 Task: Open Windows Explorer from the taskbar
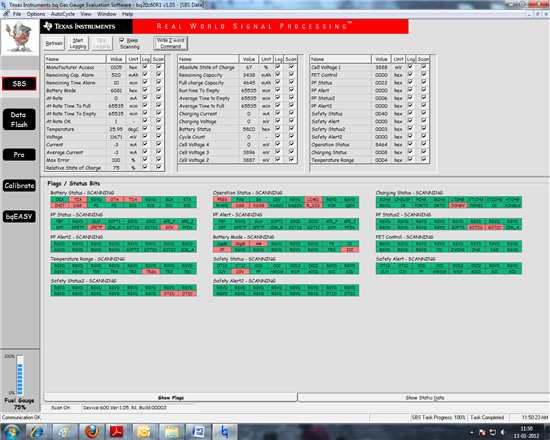click(x=171, y=432)
